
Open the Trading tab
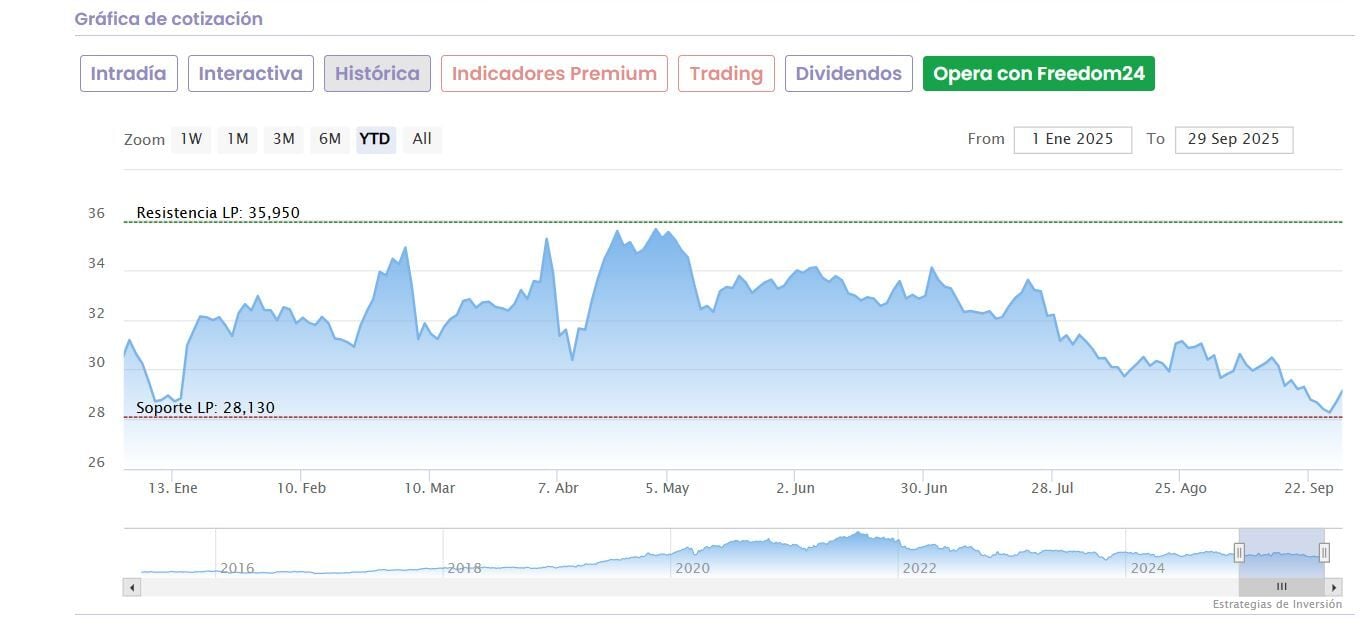pos(726,74)
